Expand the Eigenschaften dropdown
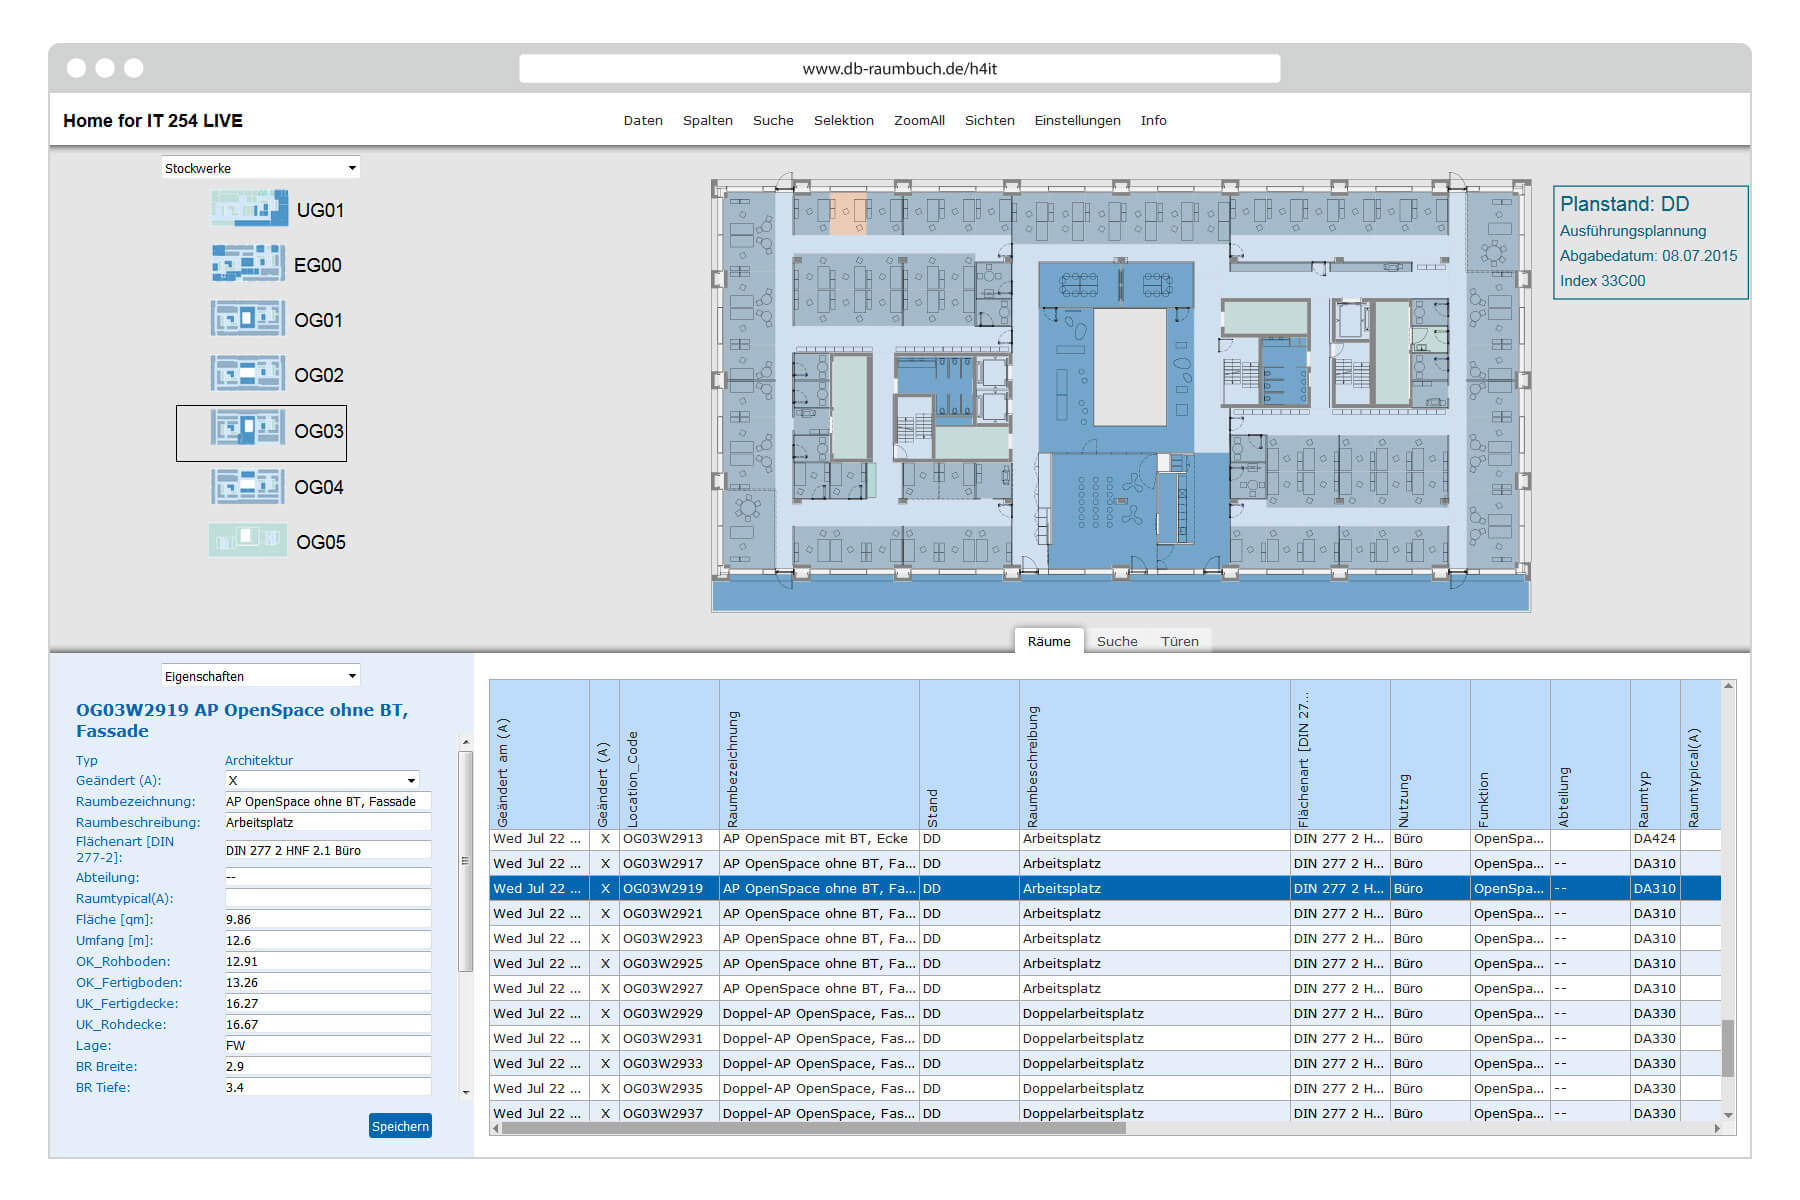This screenshot has width=1800, height=1200. pos(260,676)
